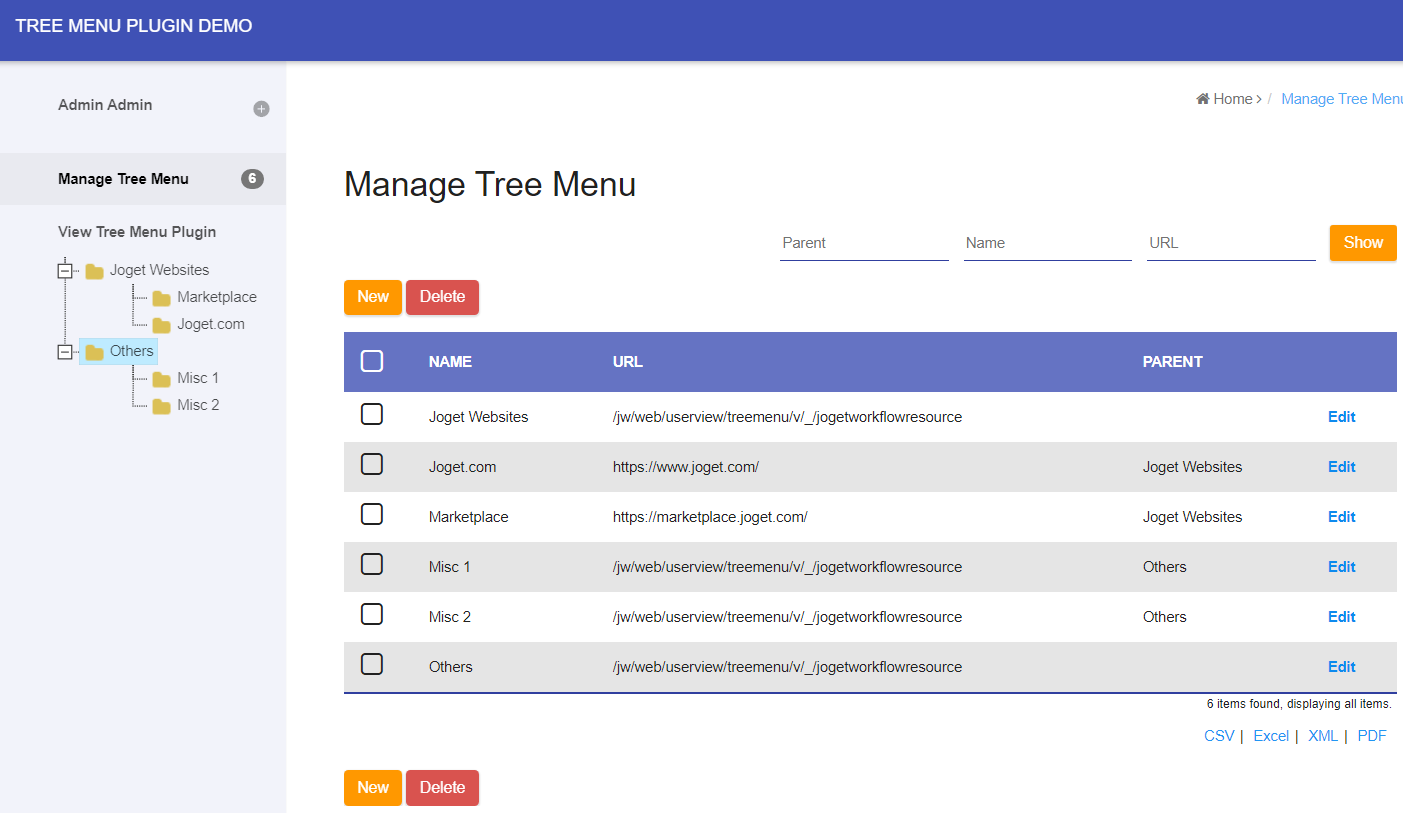This screenshot has width=1403, height=813.
Task: Sort by the NAME column header
Action: coord(450,362)
